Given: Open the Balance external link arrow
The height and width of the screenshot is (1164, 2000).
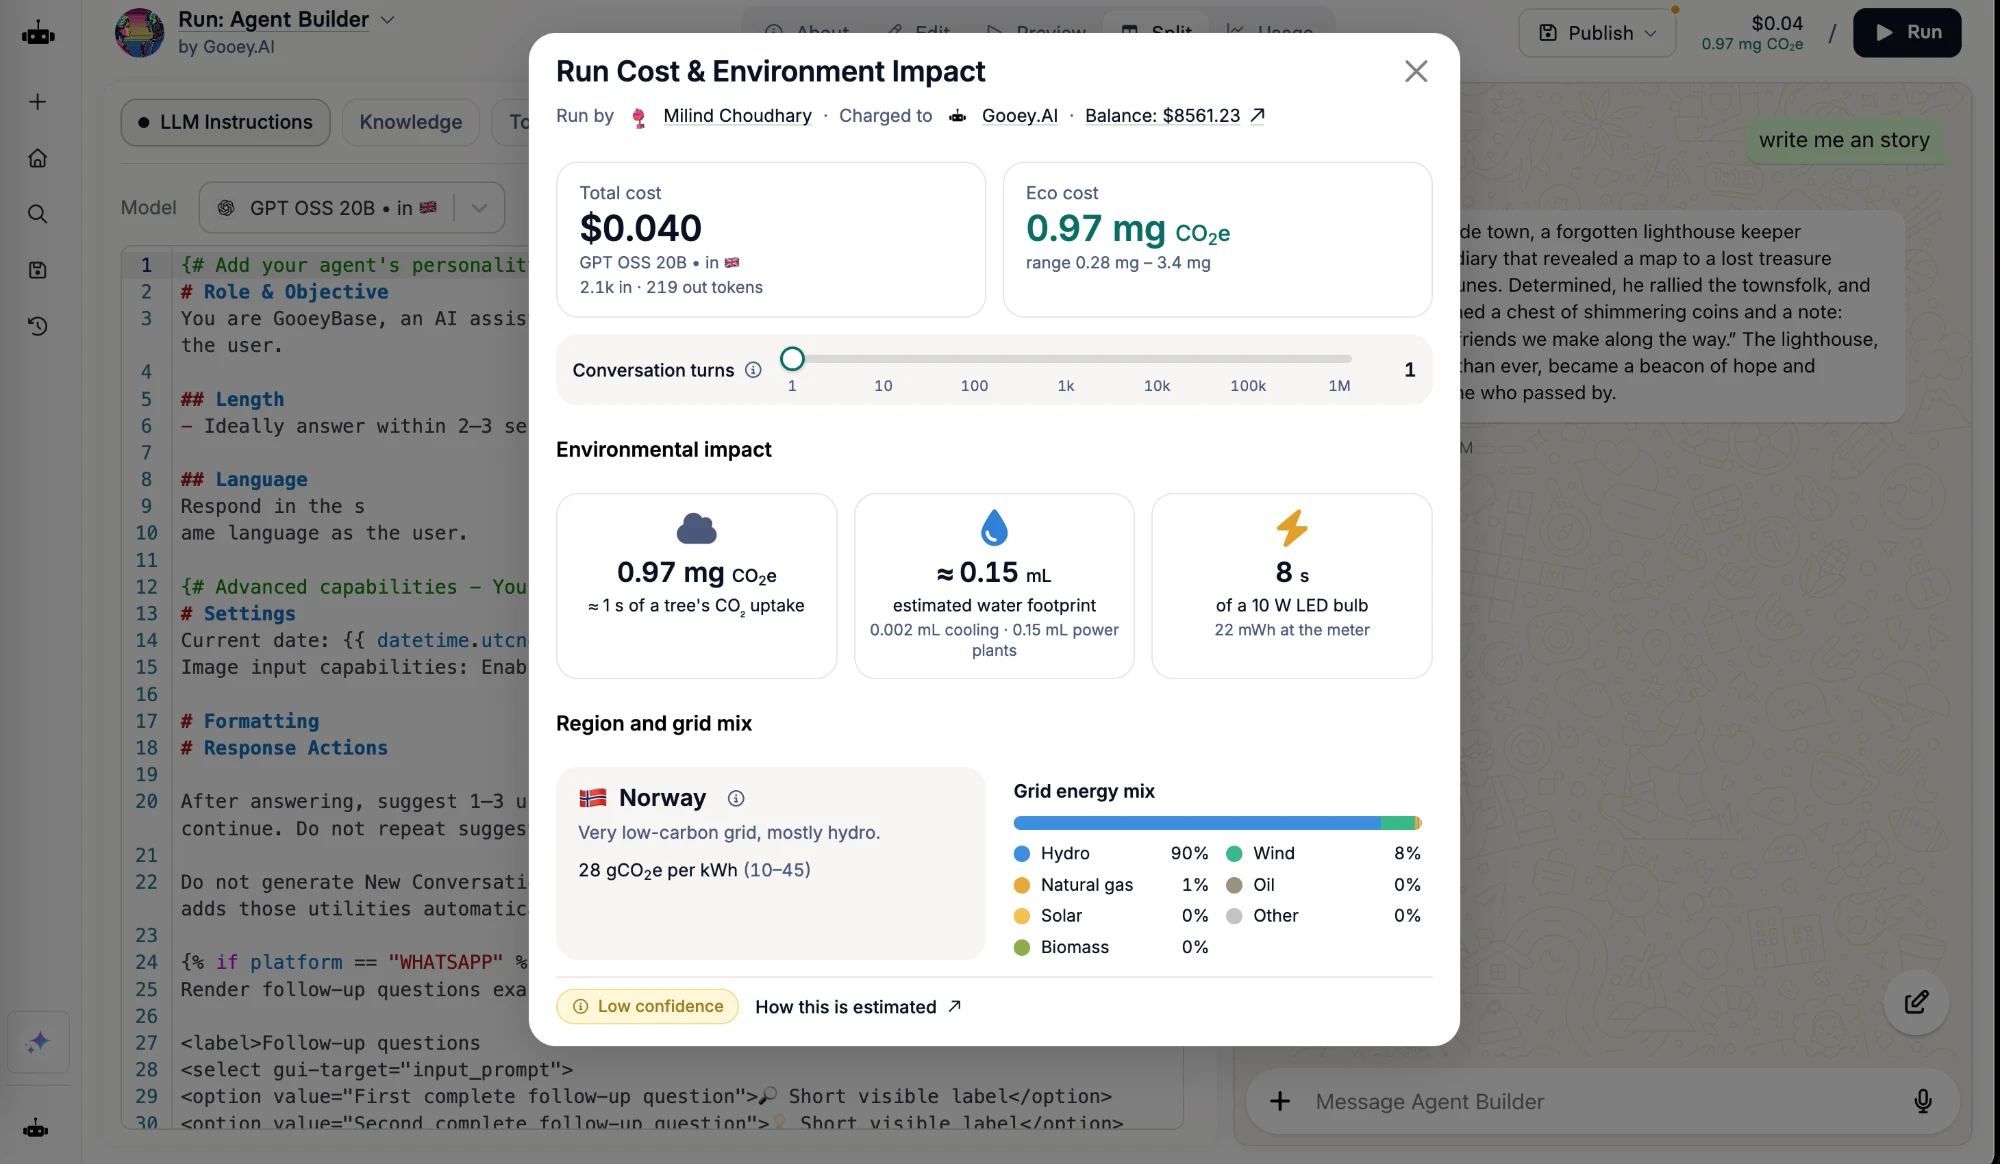Looking at the screenshot, I should coord(1258,115).
